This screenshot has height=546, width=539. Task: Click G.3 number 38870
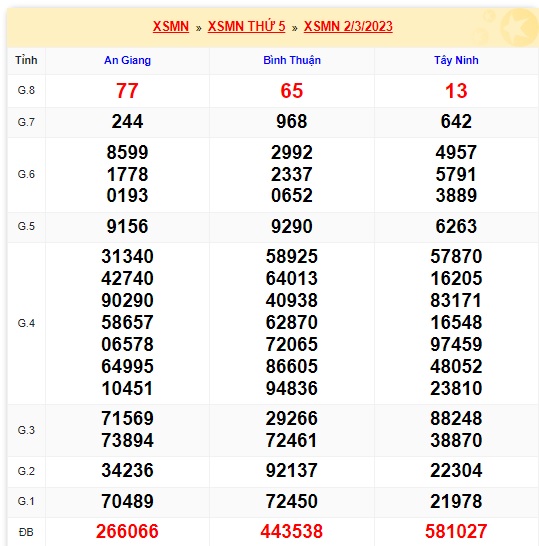tap(456, 440)
